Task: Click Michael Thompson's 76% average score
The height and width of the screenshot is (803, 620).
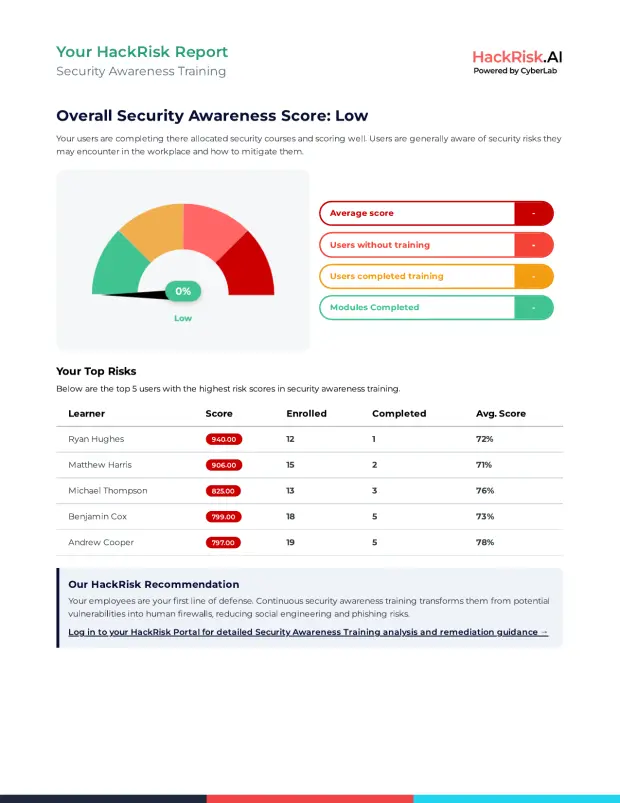Action: pyautogui.click(x=485, y=491)
